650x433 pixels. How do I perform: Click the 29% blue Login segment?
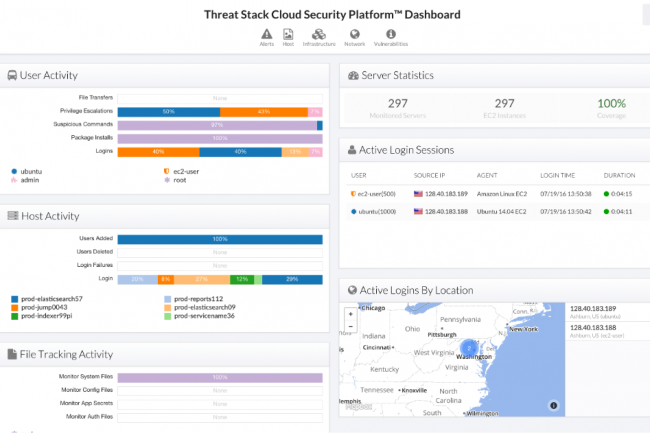(292, 280)
